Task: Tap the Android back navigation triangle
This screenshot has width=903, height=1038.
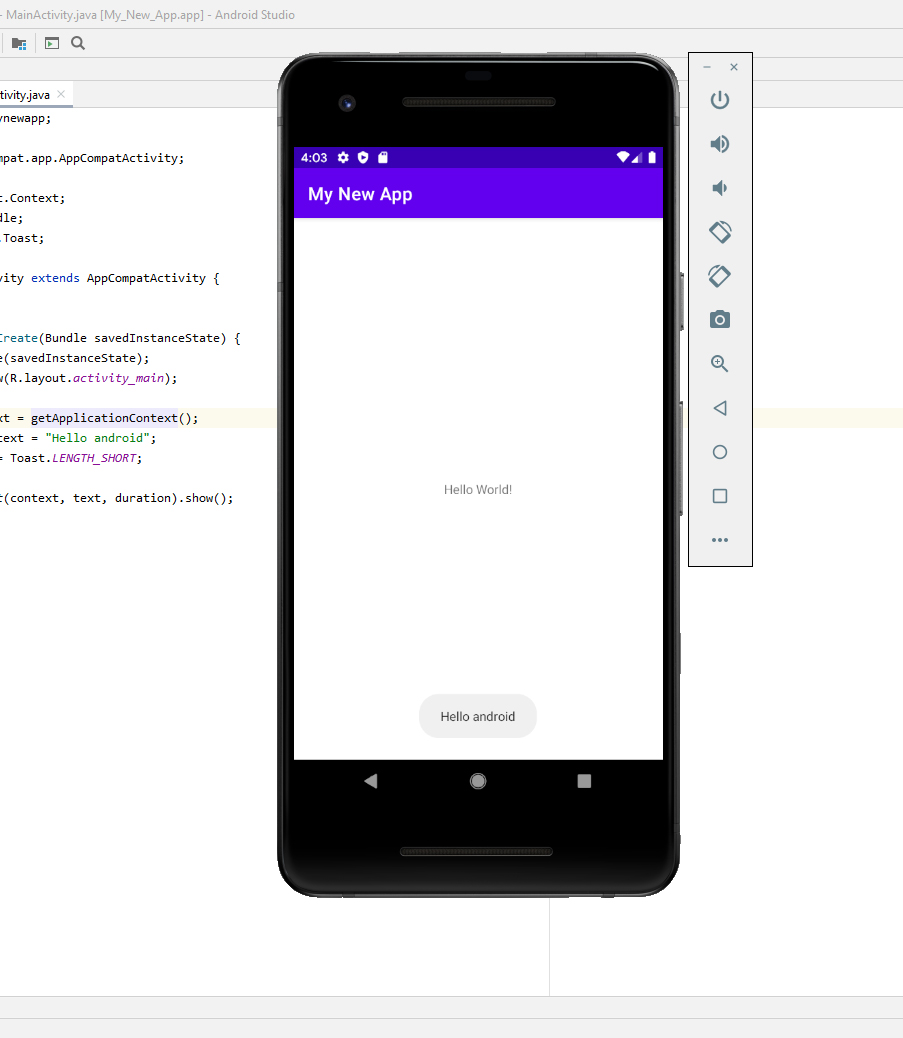Action: tap(371, 781)
